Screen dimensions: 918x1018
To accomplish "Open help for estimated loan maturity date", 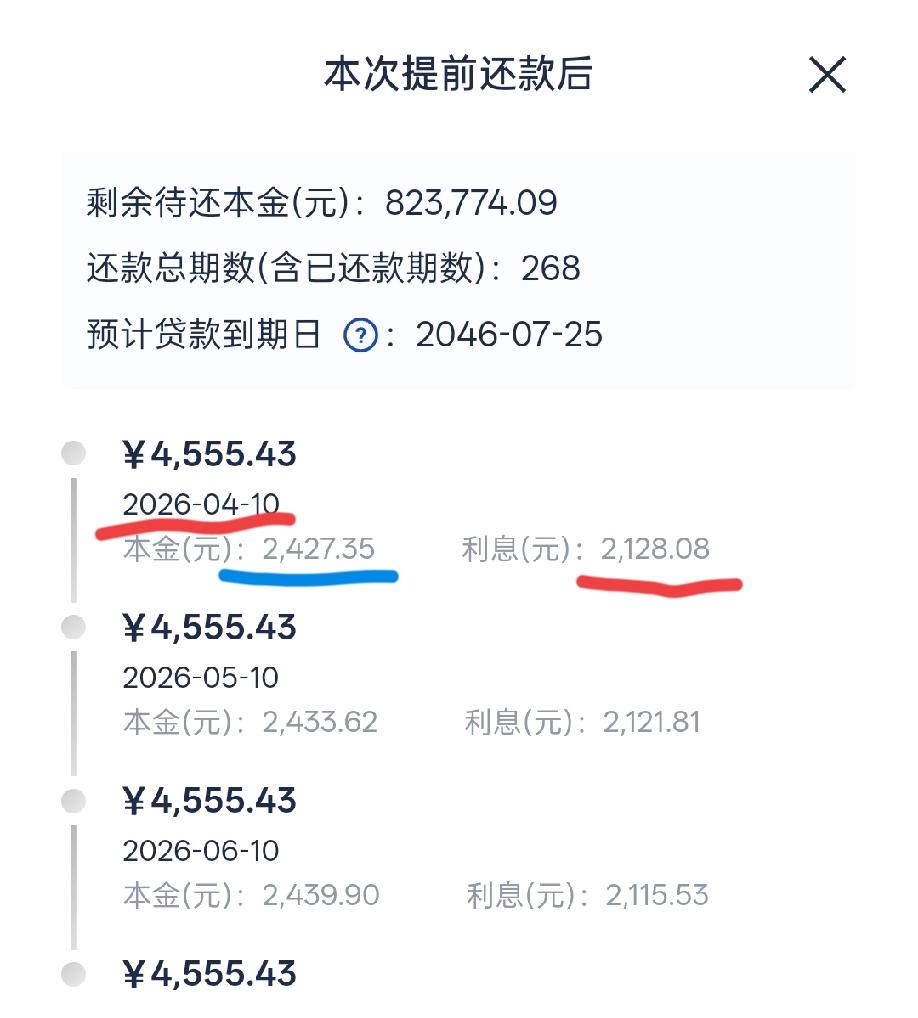I will tap(360, 335).
